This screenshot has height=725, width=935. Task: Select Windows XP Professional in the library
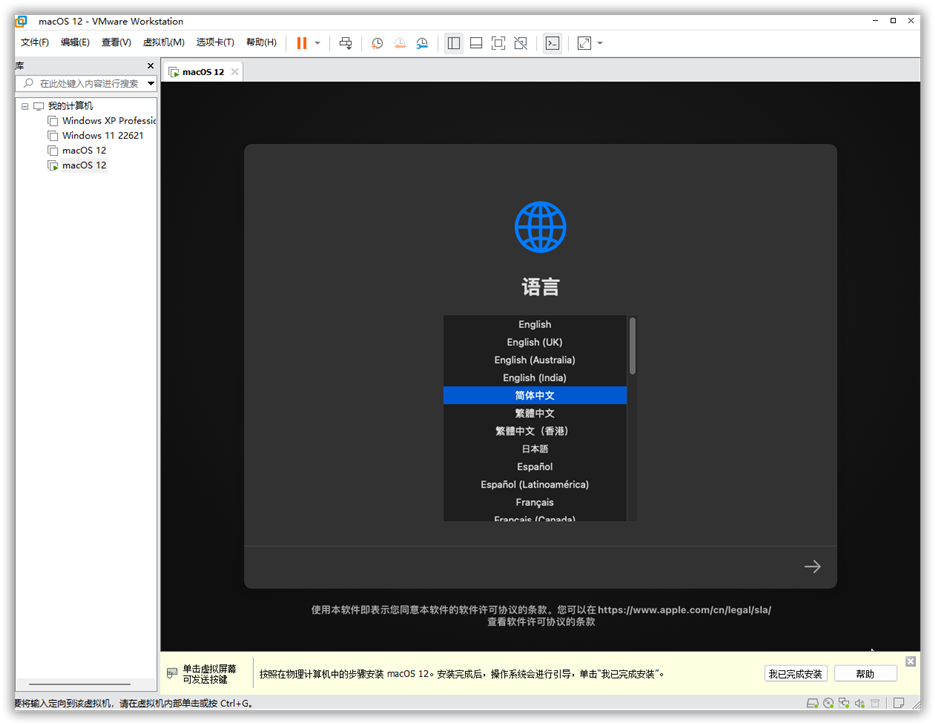click(109, 120)
